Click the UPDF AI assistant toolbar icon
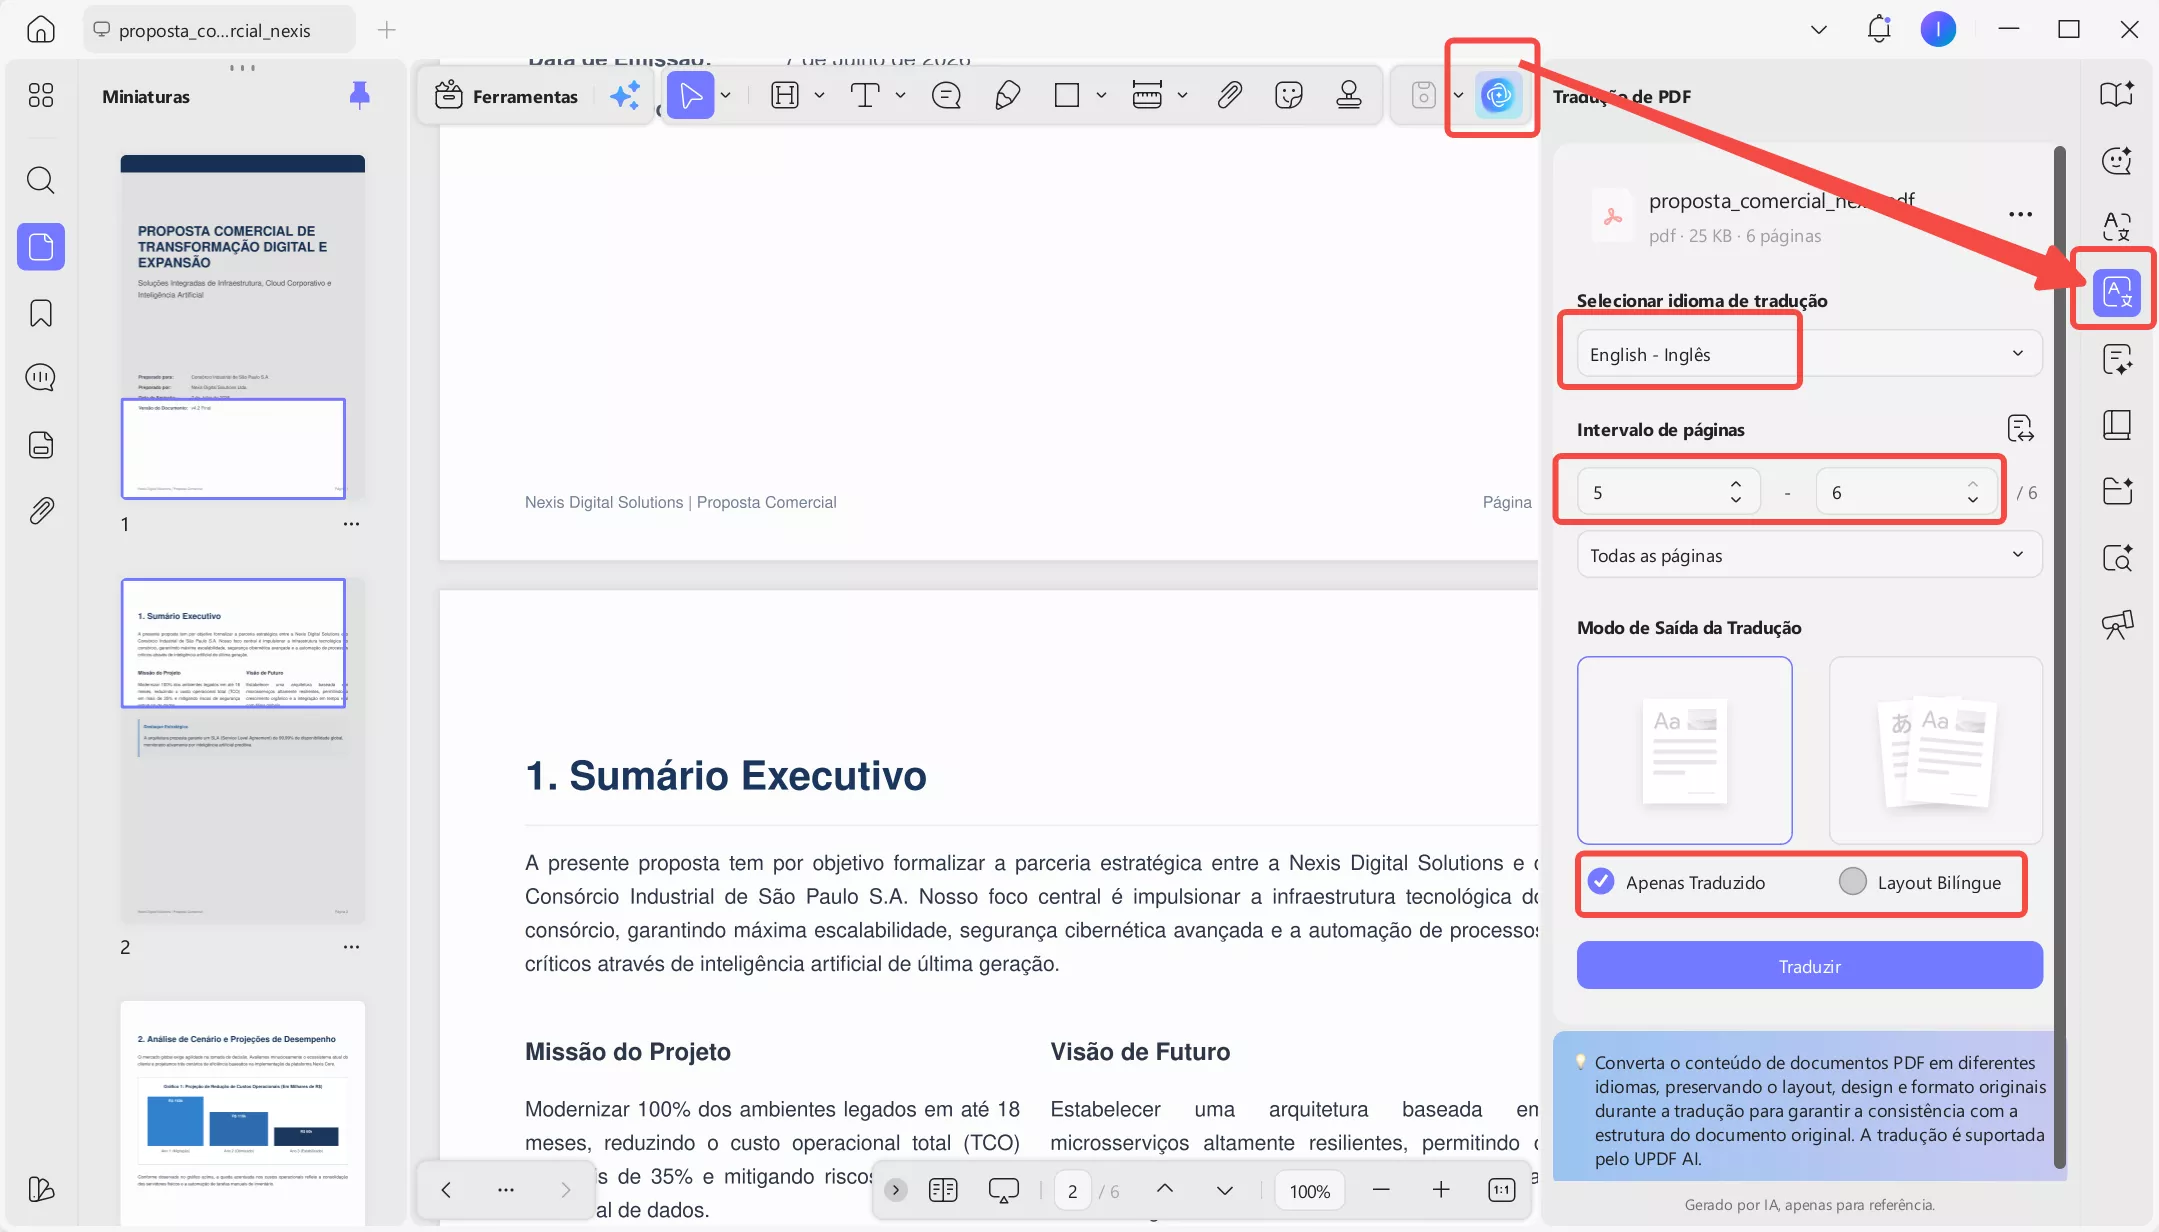 tap(1498, 96)
